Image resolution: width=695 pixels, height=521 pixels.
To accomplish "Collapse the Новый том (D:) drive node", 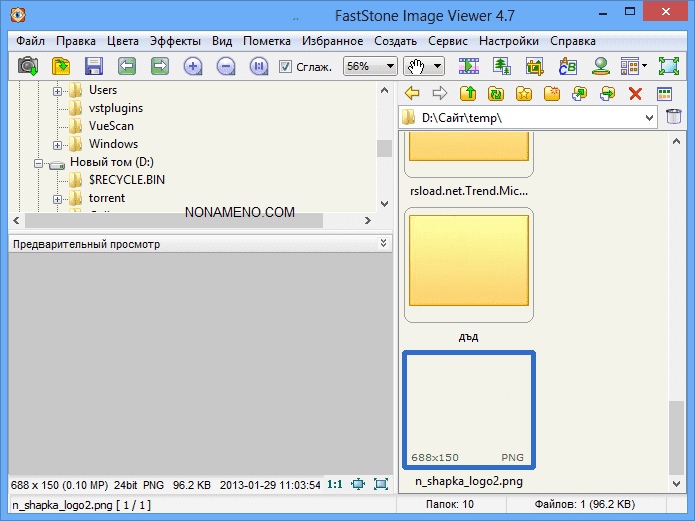I will click(x=40, y=162).
